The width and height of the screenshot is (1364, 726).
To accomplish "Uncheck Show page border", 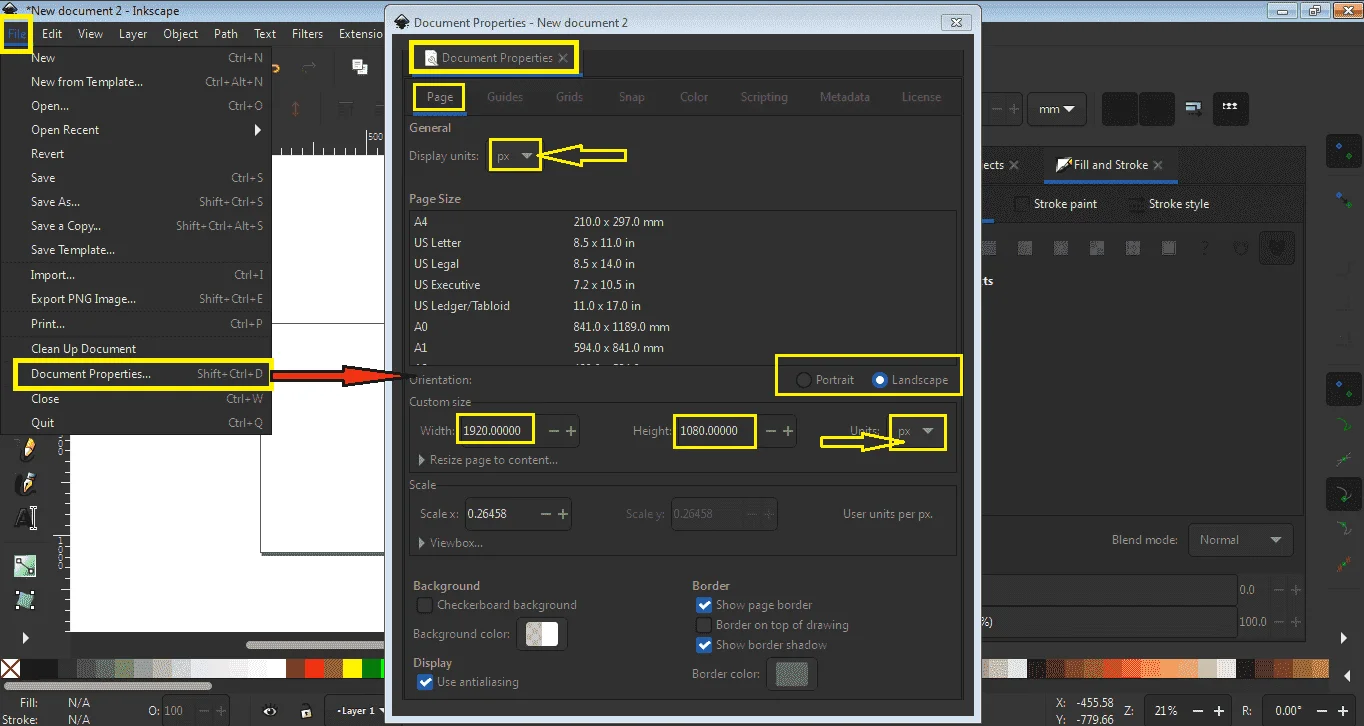I will pos(704,605).
